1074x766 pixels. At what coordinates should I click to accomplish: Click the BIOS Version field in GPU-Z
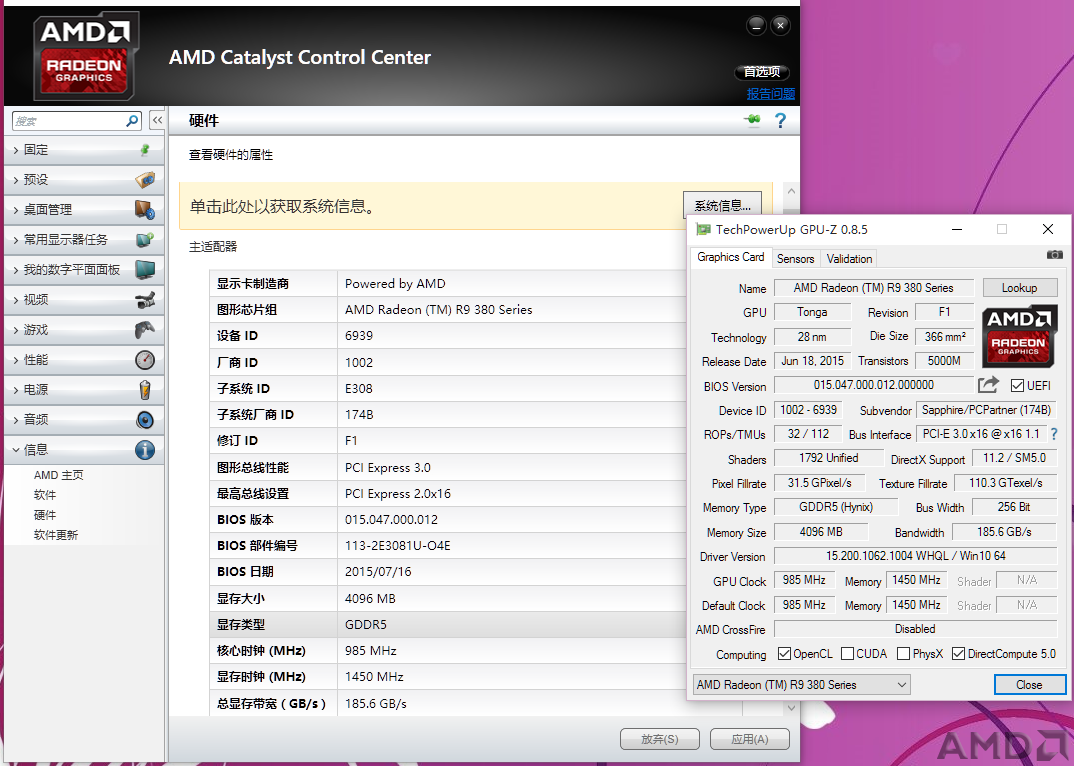(873, 385)
